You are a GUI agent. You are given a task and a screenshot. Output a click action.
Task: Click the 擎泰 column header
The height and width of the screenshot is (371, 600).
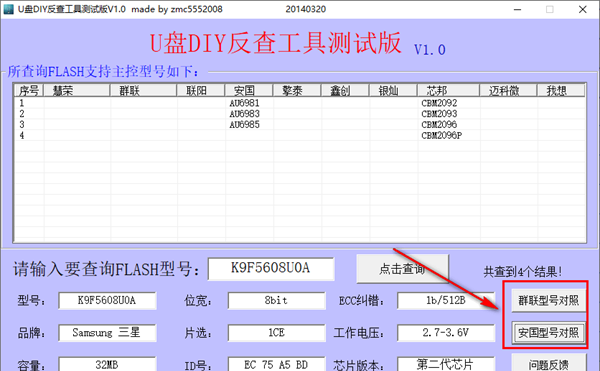coord(297,90)
